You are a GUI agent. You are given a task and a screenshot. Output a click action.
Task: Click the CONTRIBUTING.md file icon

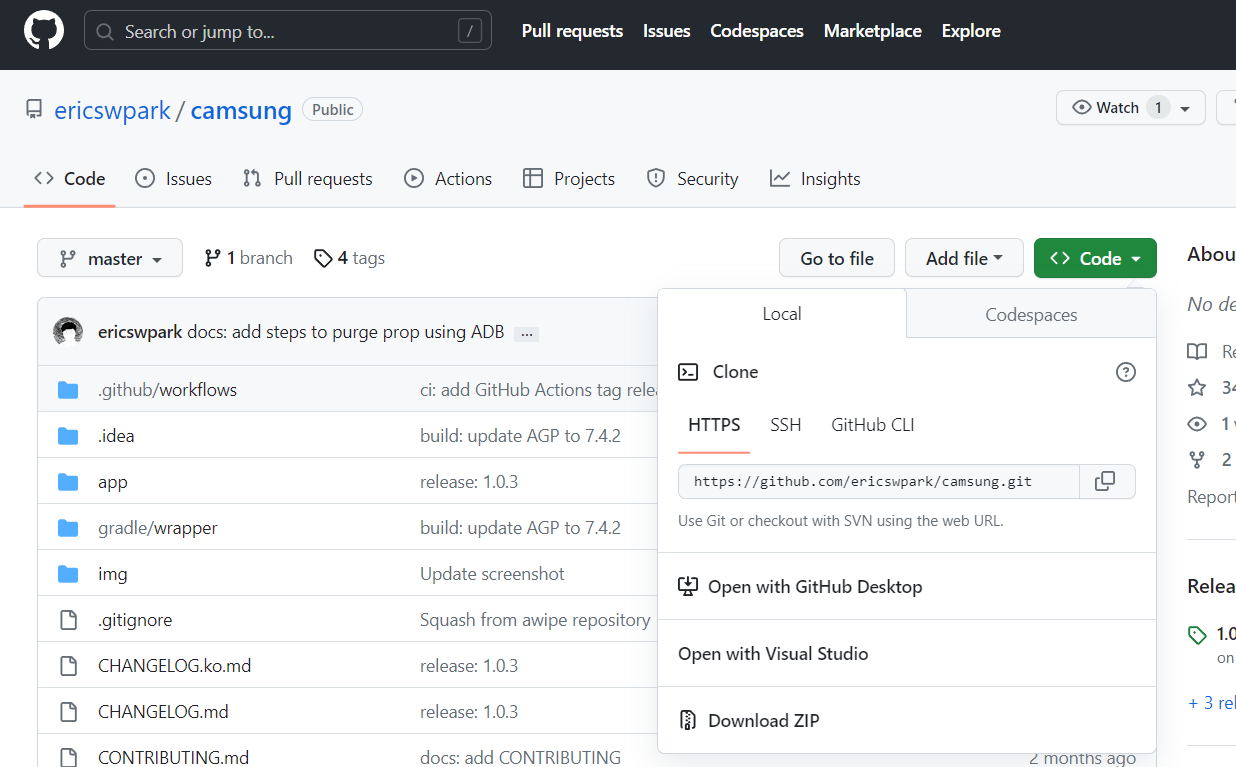[x=68, y=758]
